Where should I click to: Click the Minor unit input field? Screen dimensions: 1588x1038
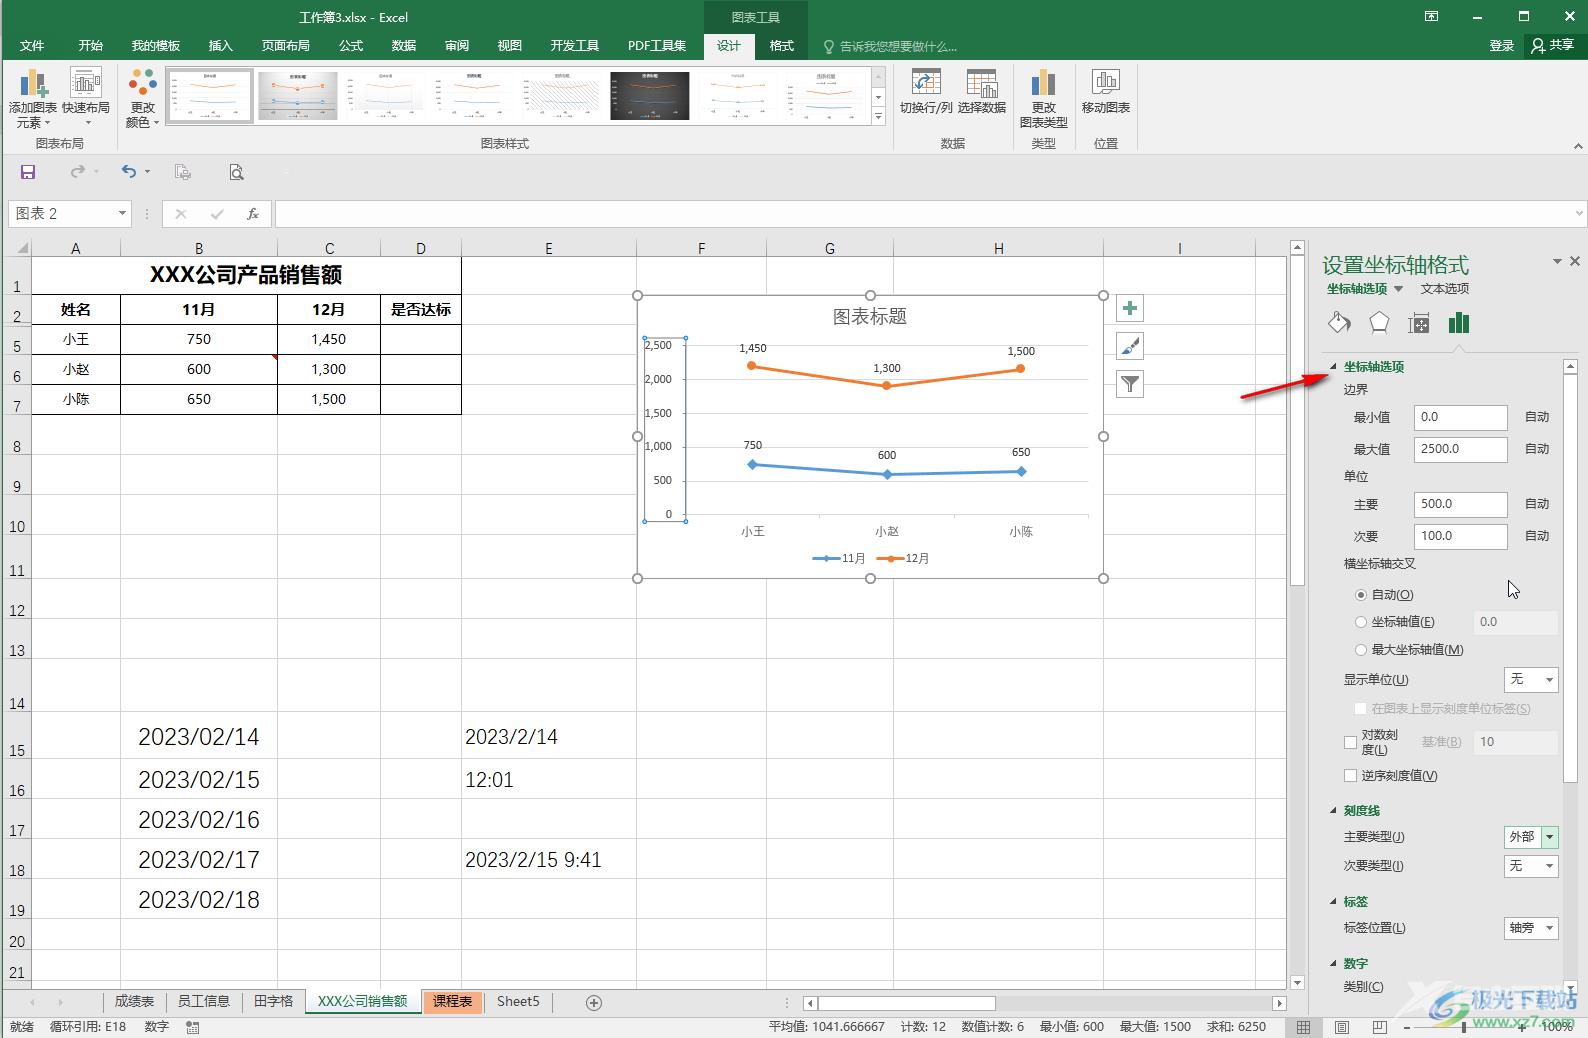[1460, 536]
